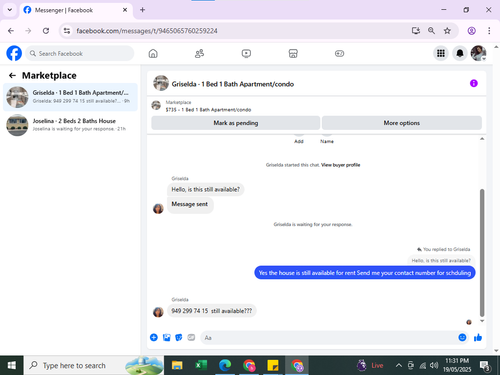Select the Messenger | Facebook tab
500x375 pixels.
point(75,10)
